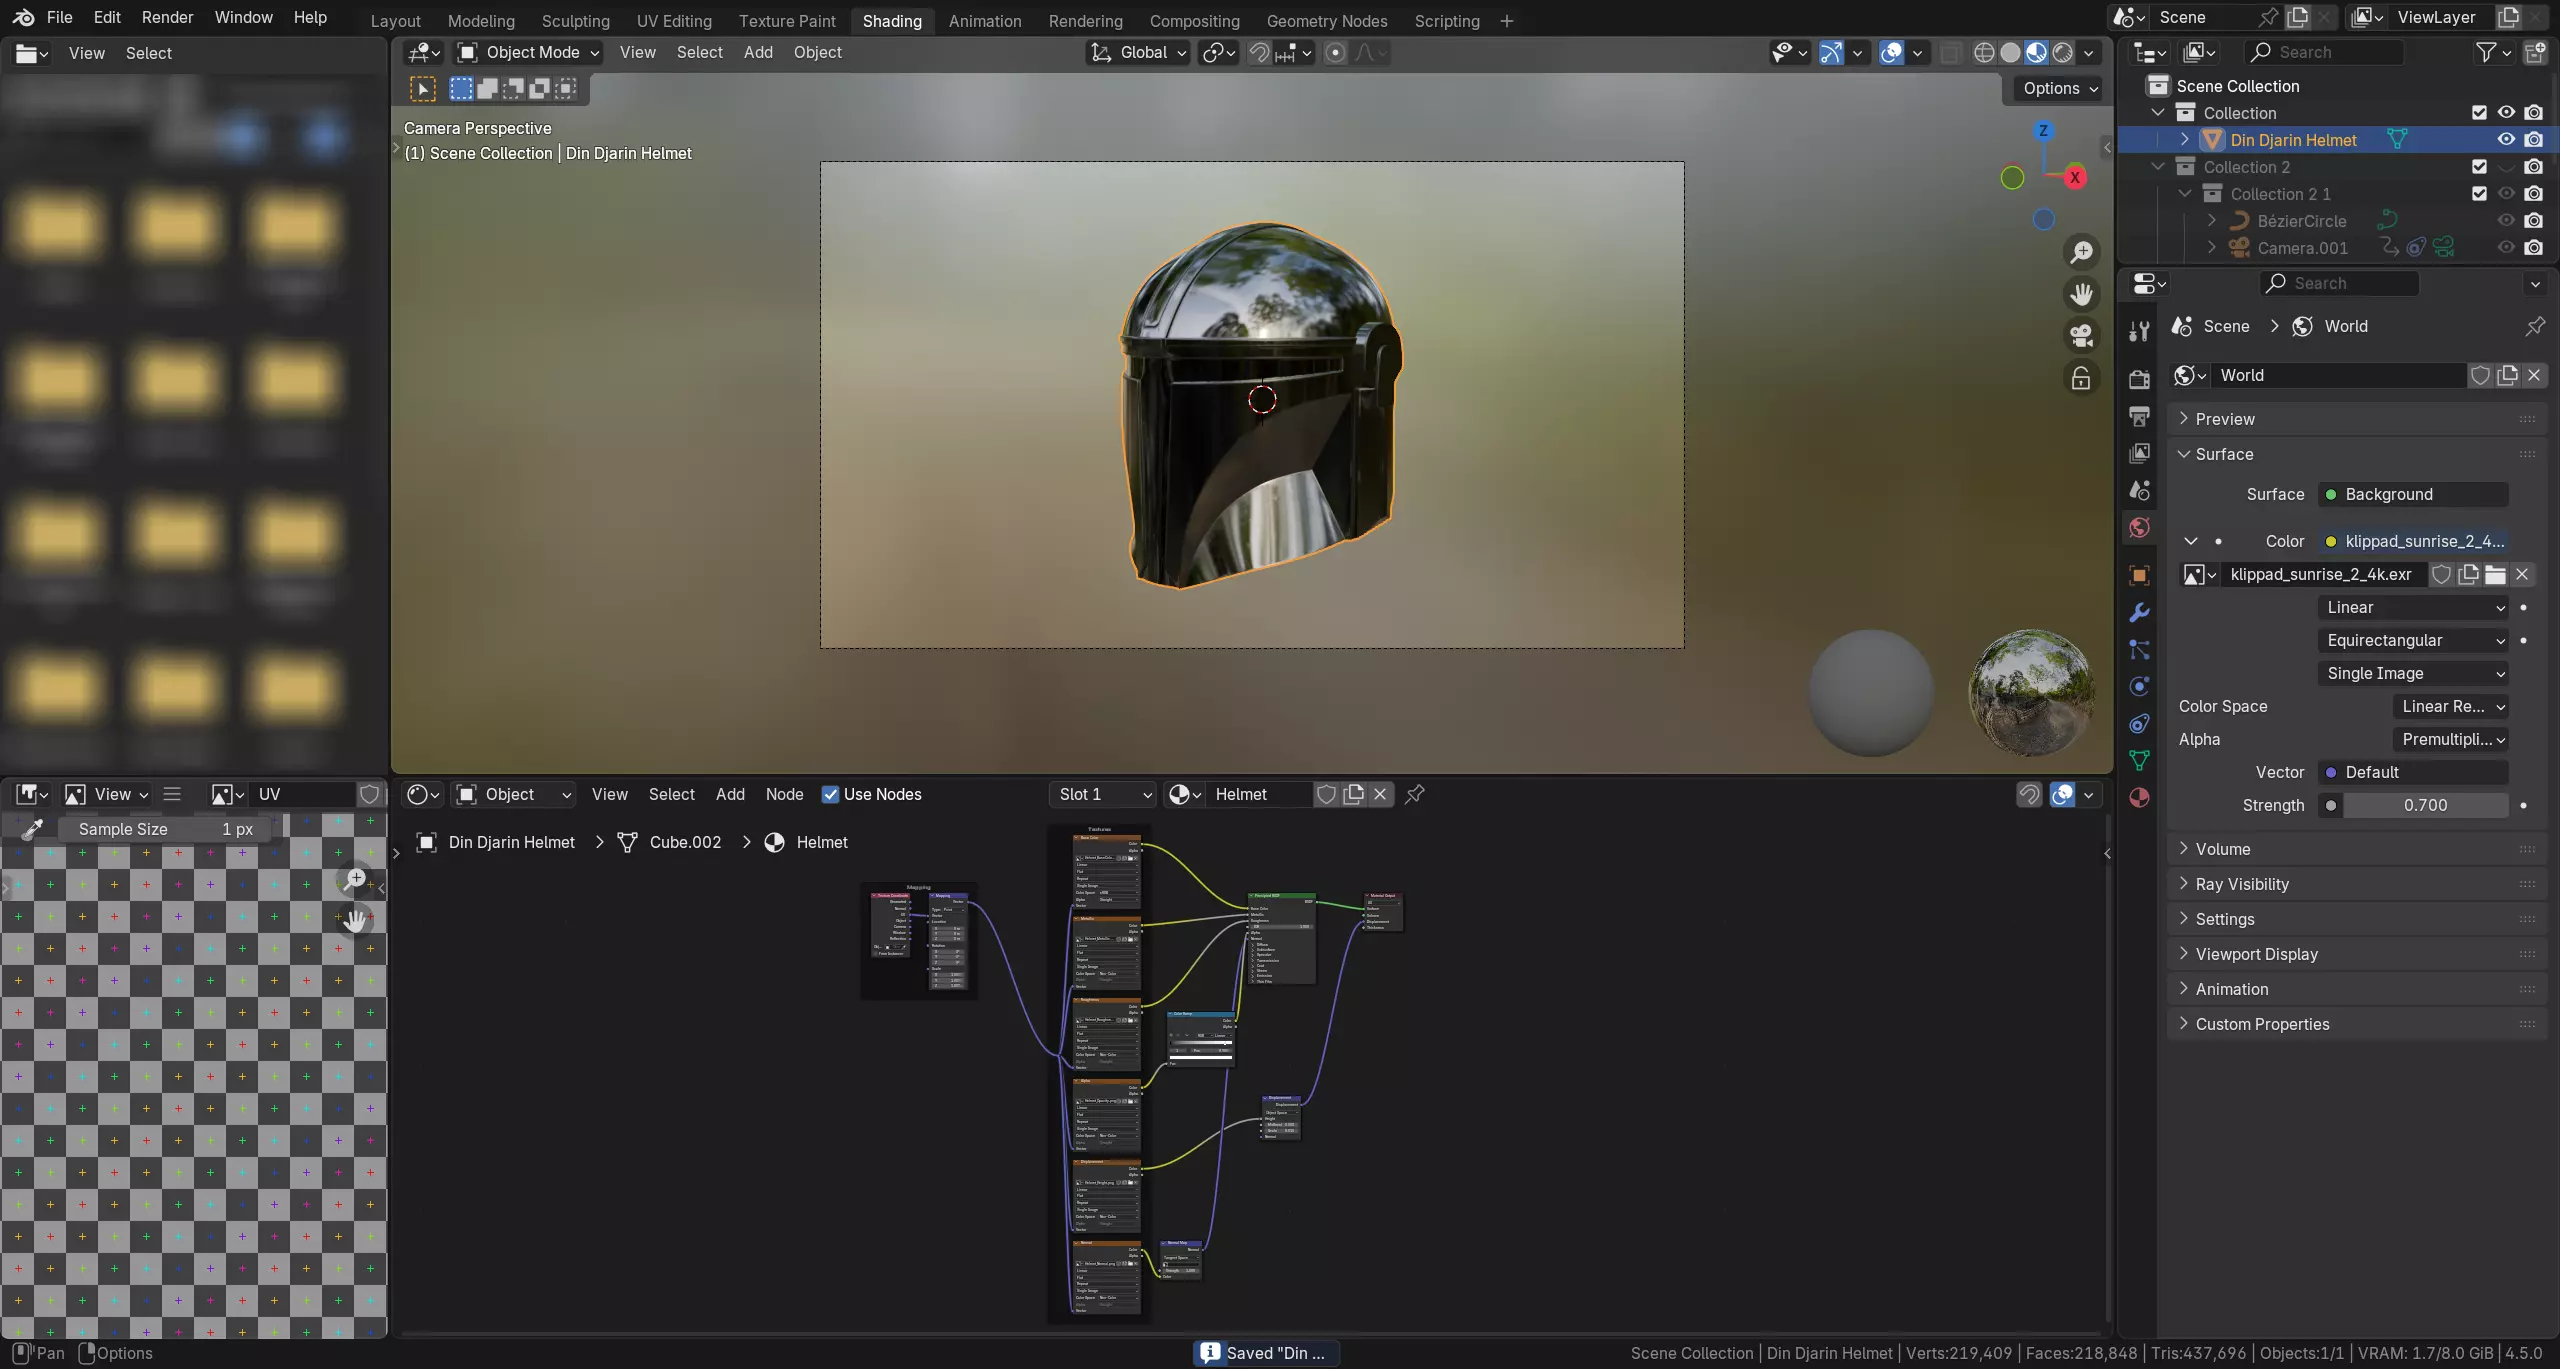Open the Object Data properties tab
The image size is (2560, 1369).
point(2139,760)
